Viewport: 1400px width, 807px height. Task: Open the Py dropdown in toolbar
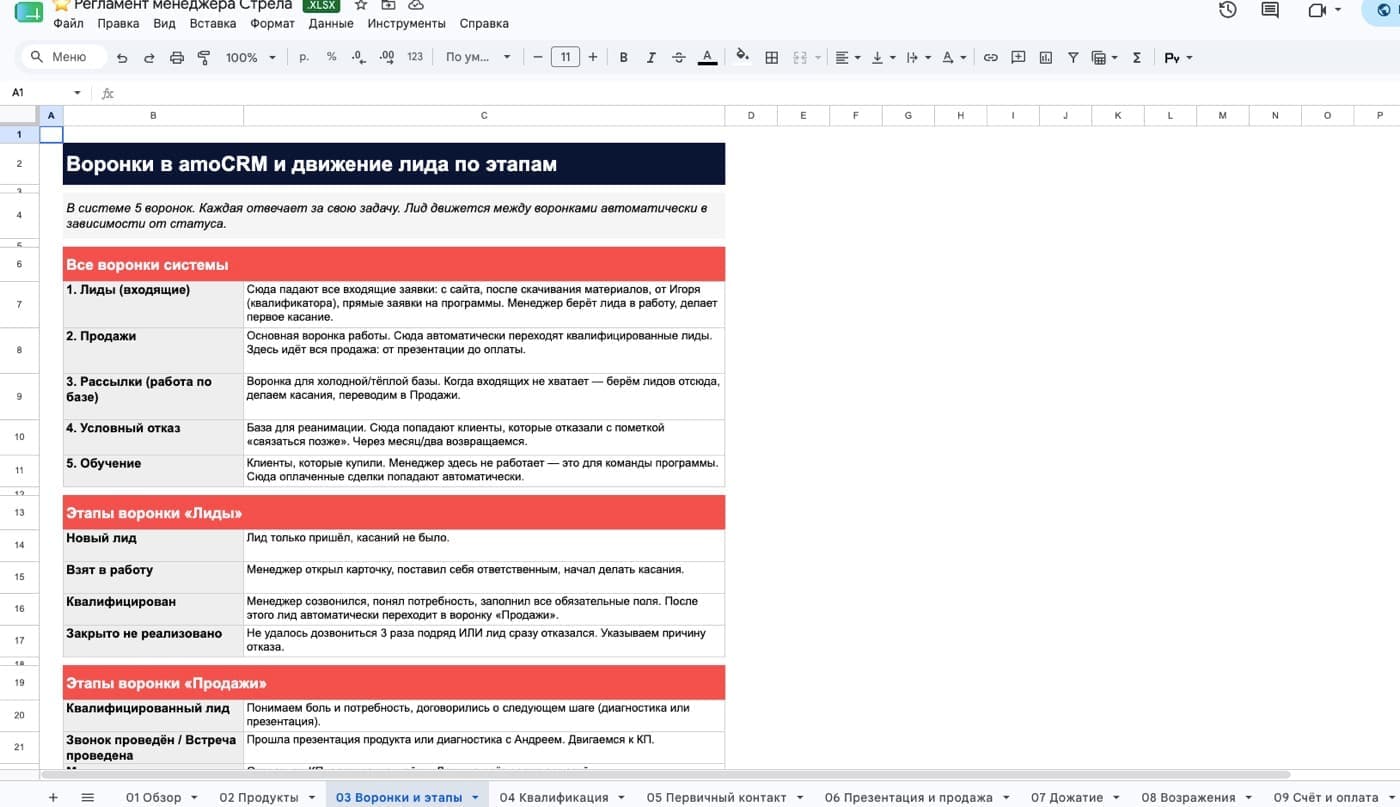[x=1178, y=58]
